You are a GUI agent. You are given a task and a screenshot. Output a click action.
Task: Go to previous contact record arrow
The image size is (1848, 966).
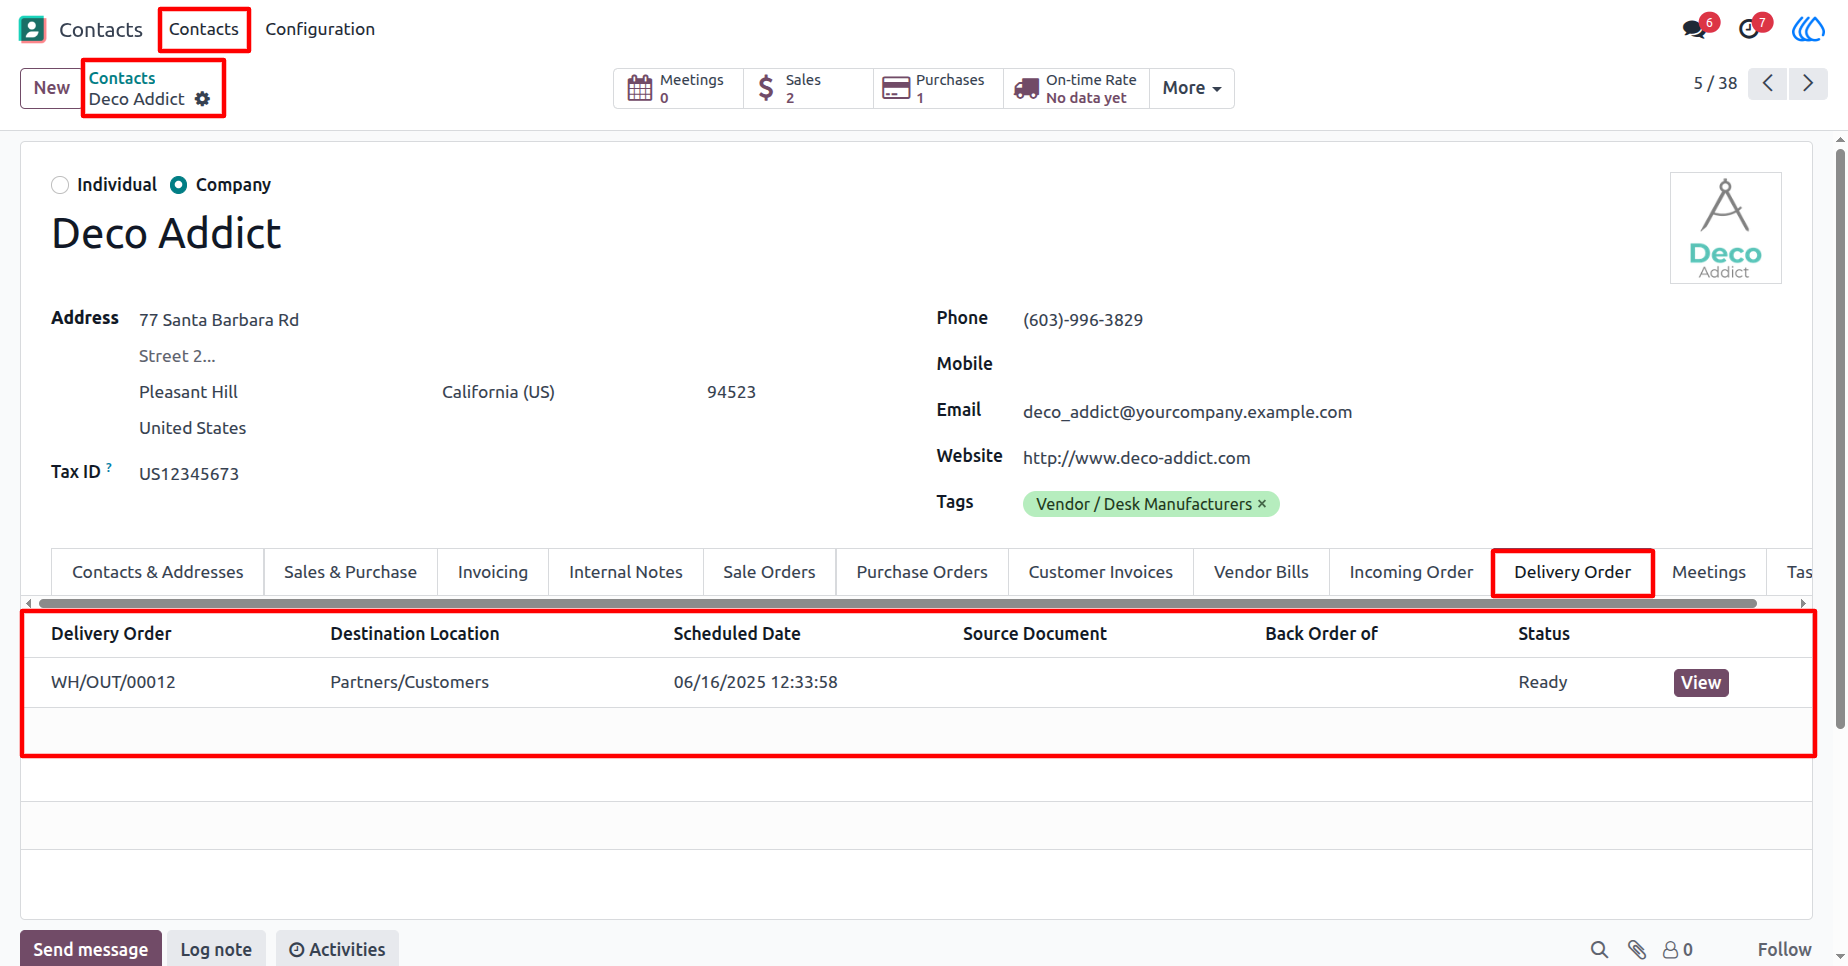tap(1768, 83)
